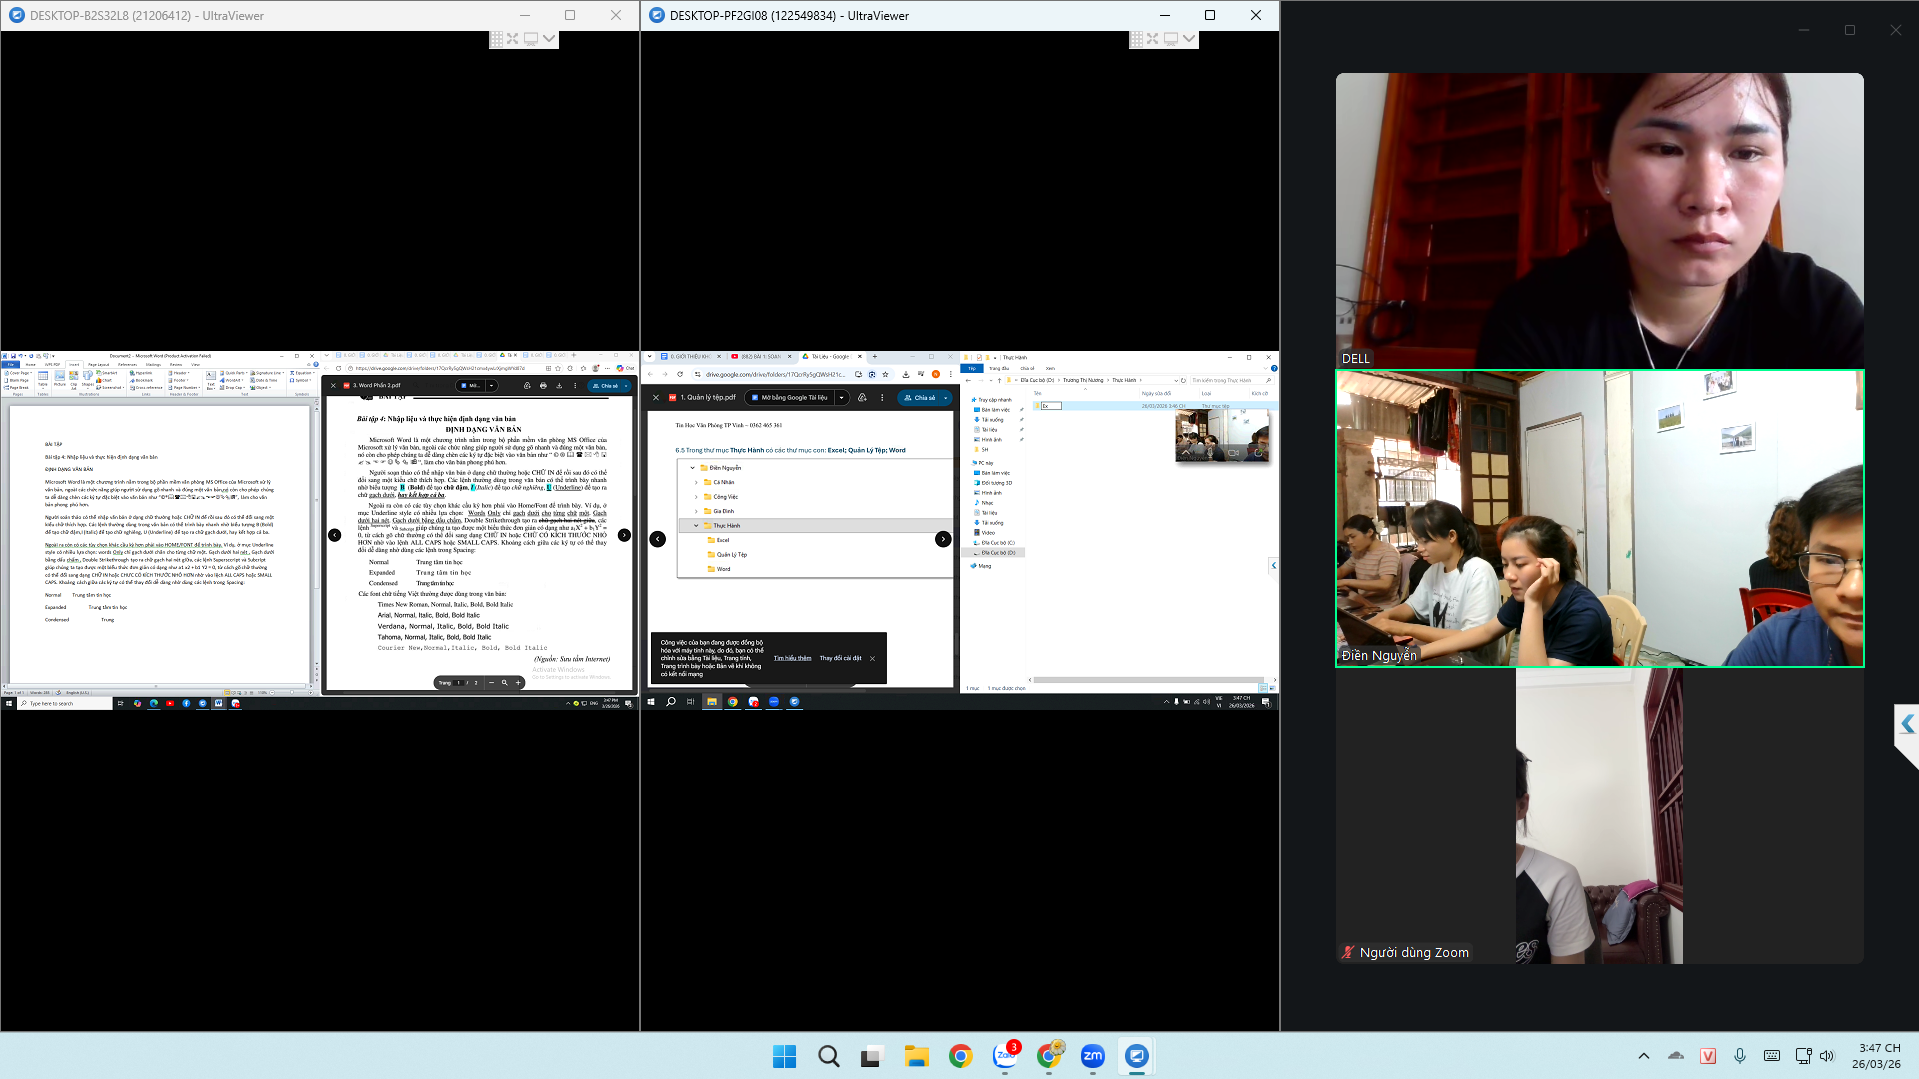Click next page arrow in Word Phần 2 PDF
The height and width of the screenshot is (1079, 1919).
coord(624,535)
